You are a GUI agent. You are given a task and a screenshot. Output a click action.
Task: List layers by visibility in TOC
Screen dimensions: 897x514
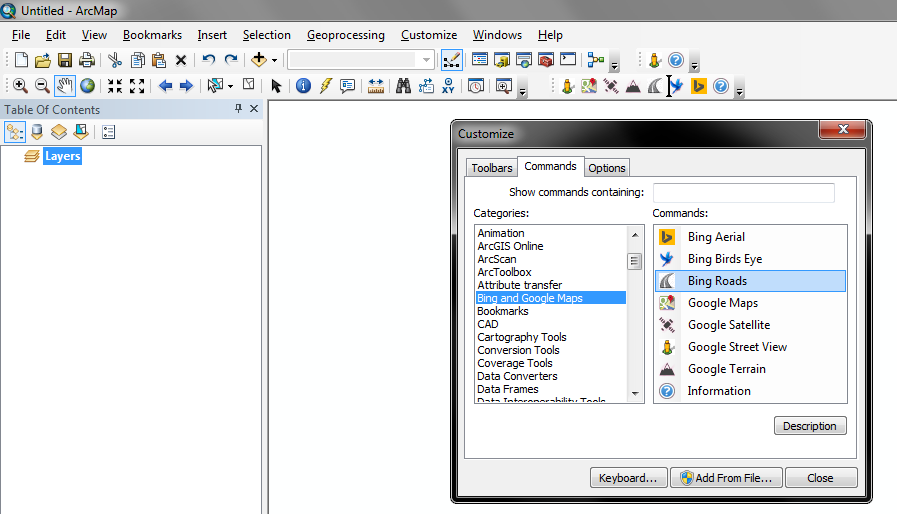59,132
